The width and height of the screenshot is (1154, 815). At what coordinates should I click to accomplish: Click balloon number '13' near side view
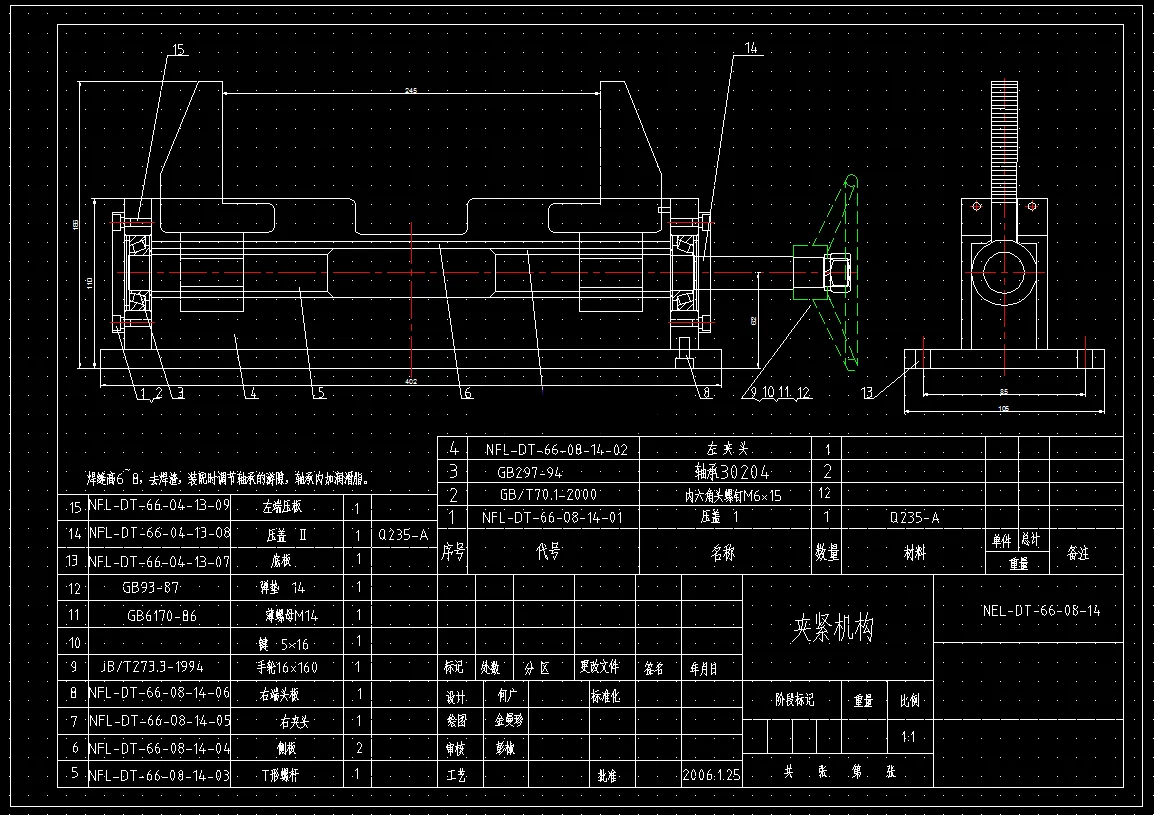pyautogui.click(x=868, y=392)
